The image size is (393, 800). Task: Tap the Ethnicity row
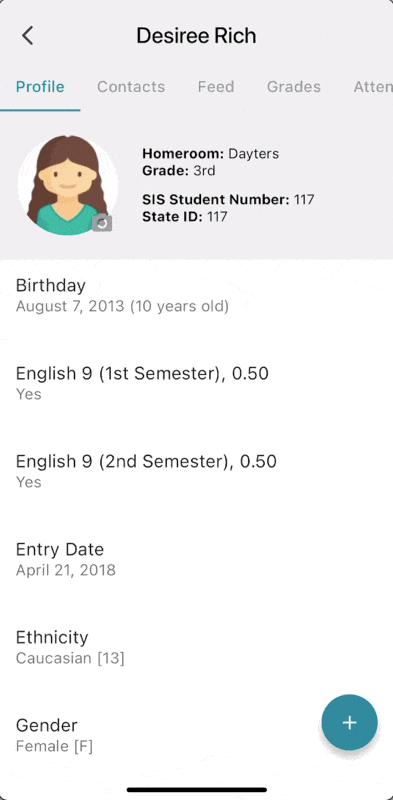(196, 646)
